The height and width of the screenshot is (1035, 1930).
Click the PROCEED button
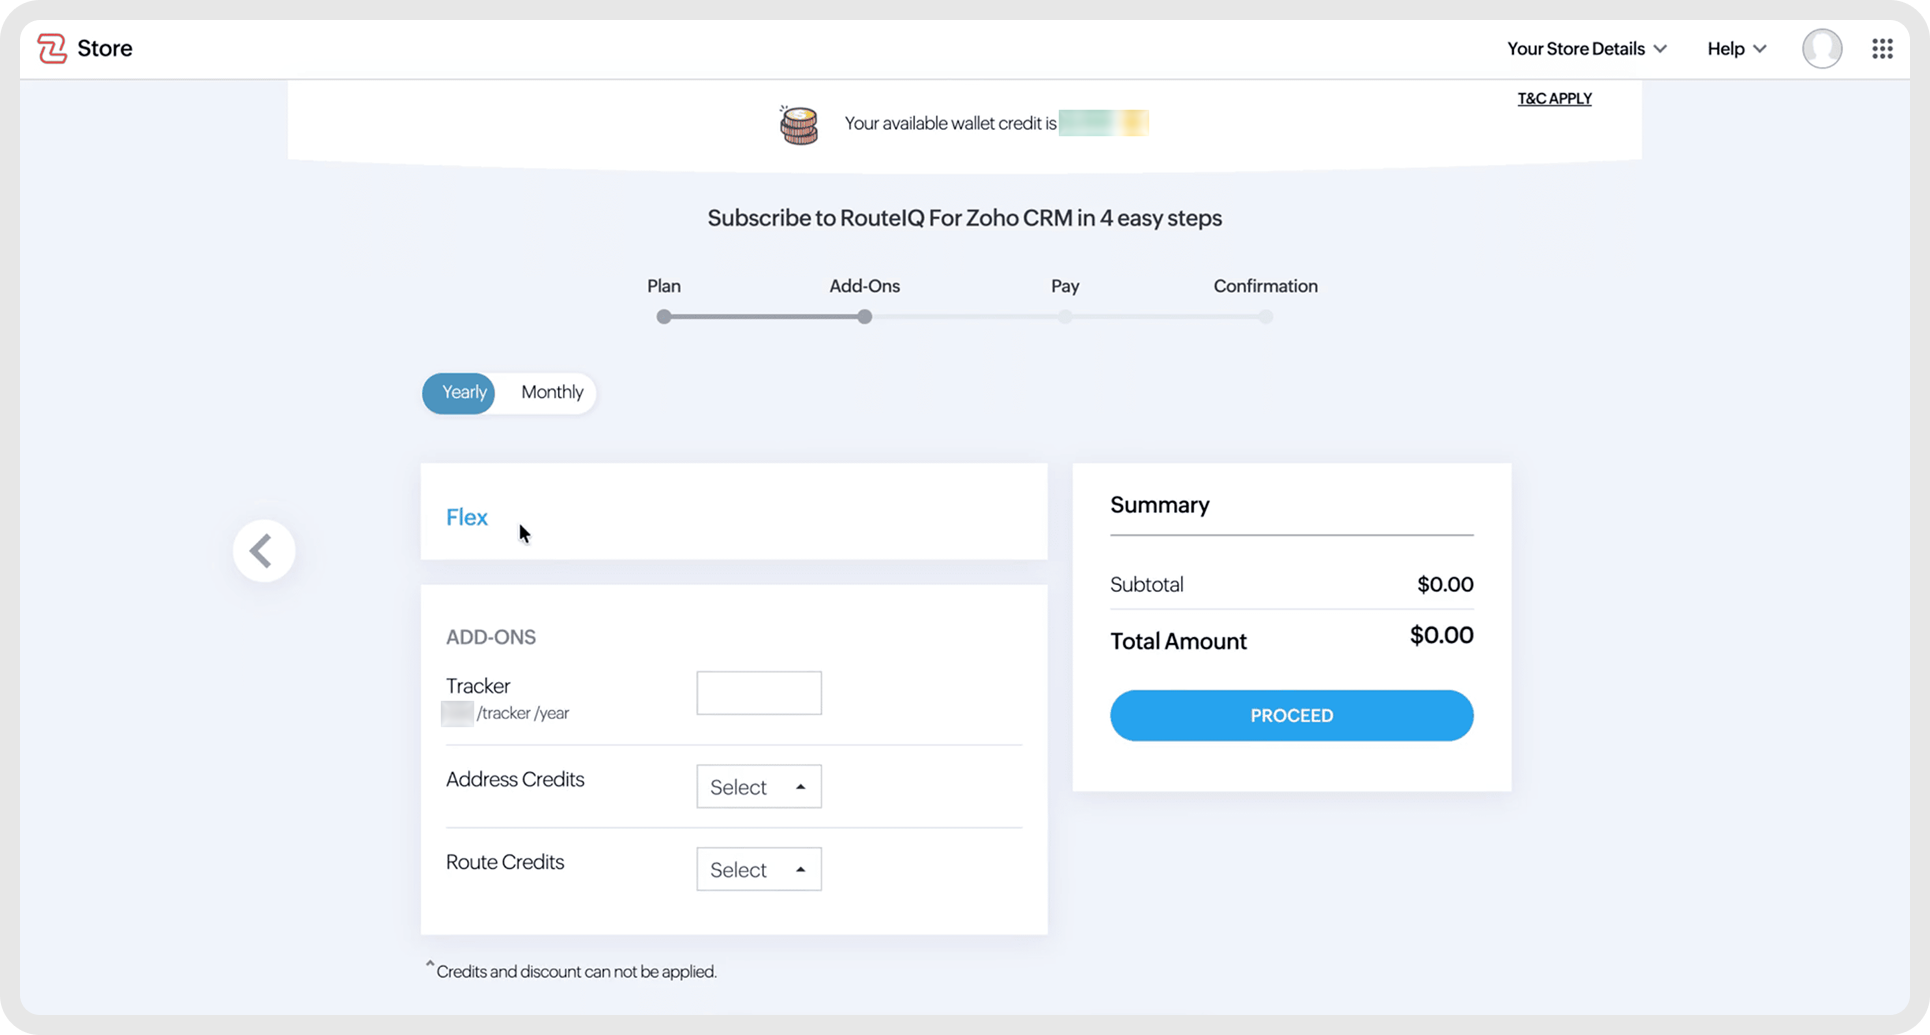pyautogui.click(x=1290, y=716)
